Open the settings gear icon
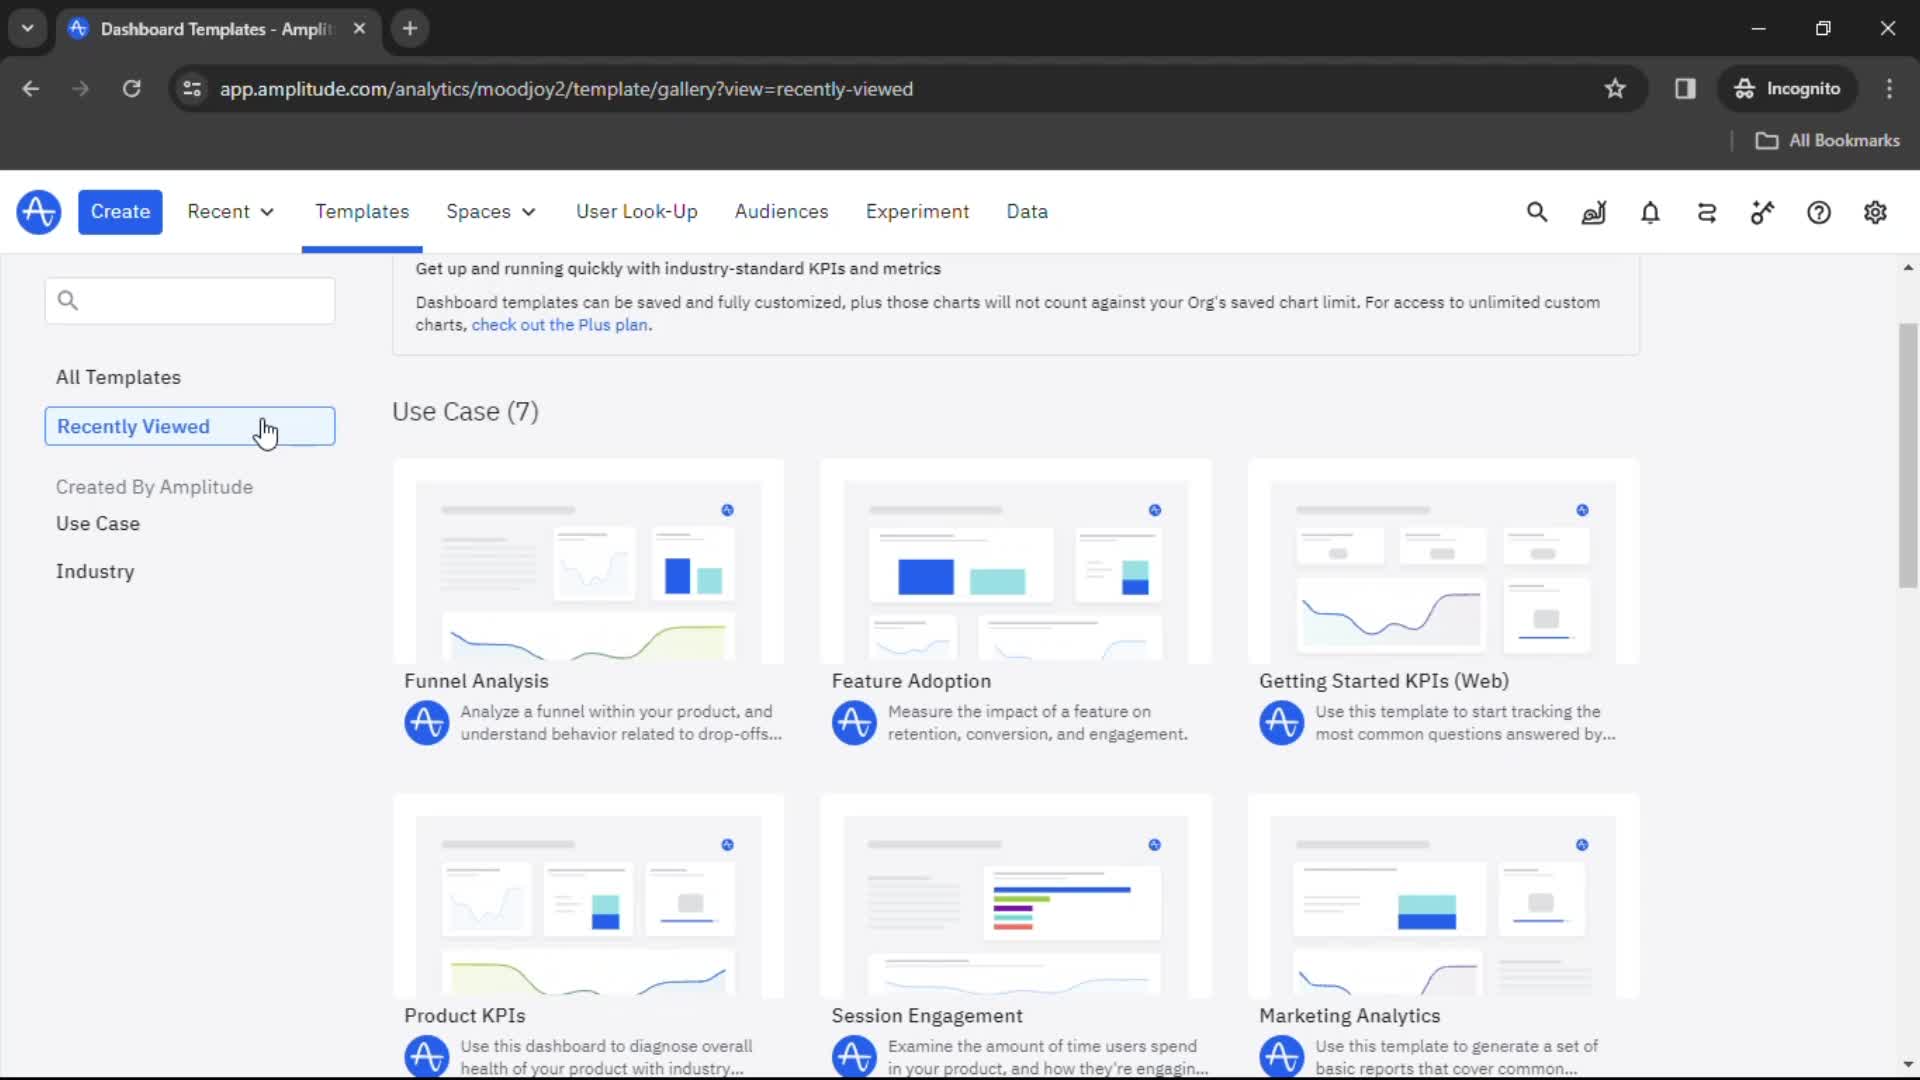The image size is (1920, 1080). coord(1875,211)
